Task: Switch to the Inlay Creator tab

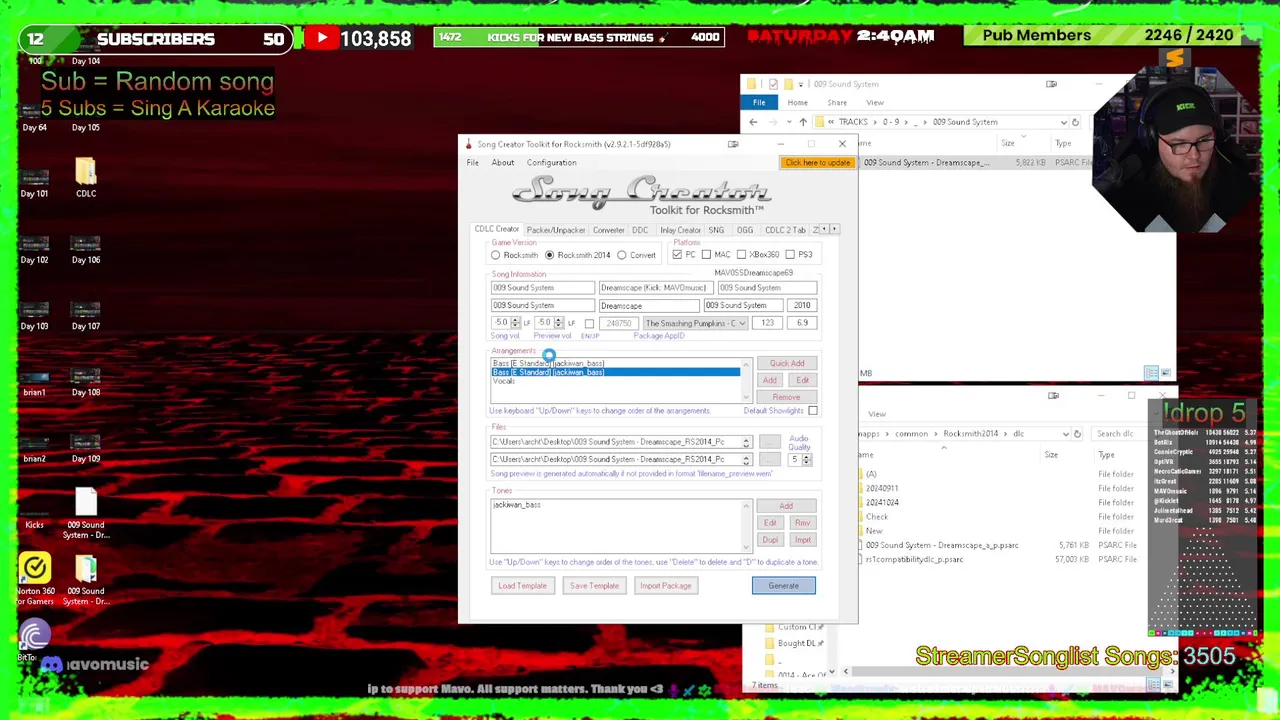Action: 680,230
